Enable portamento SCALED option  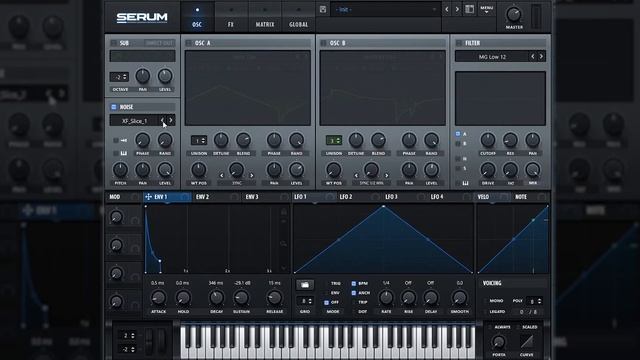coord(519,327)
